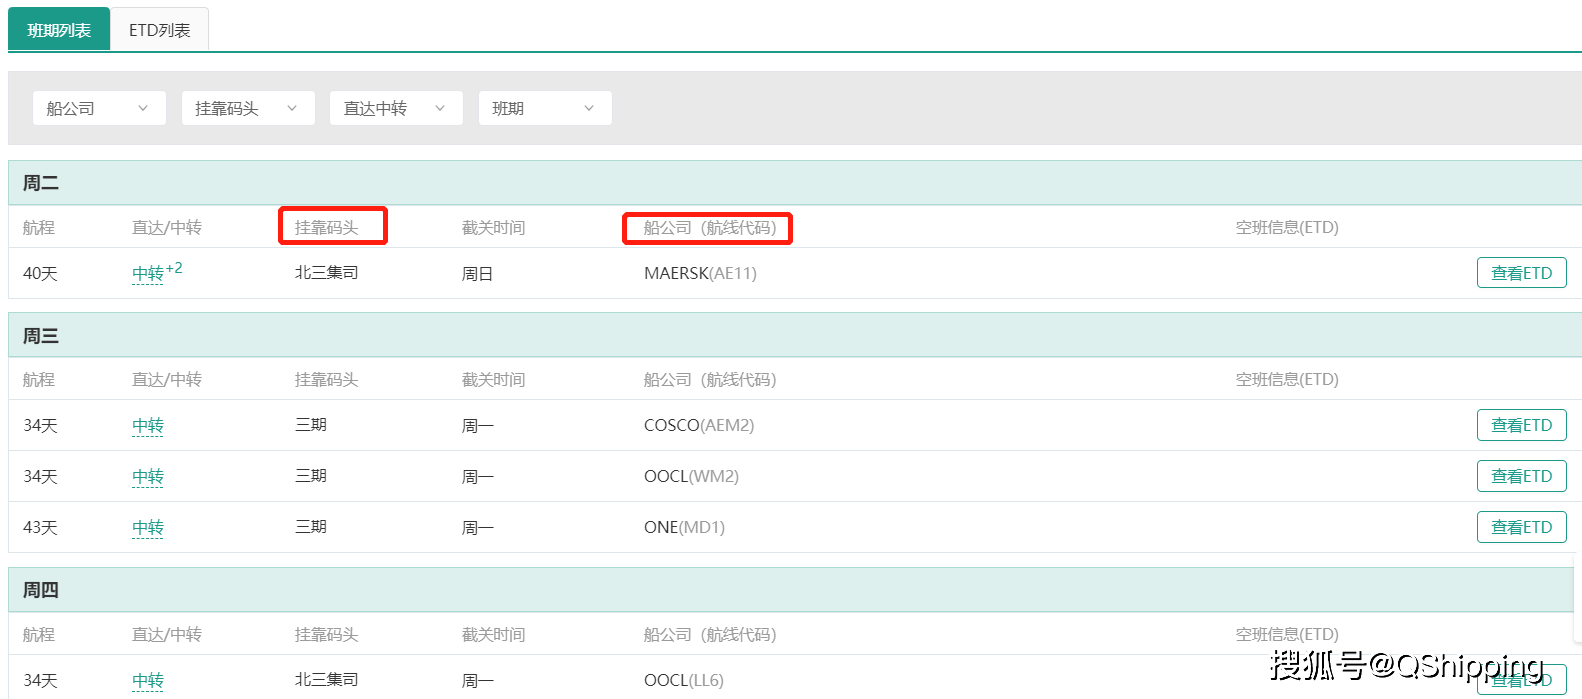The width and height of the screenshot is (1582, 699).
Task: Click 查看ETD for MAERSK(AE11)
Action: 1521,273
